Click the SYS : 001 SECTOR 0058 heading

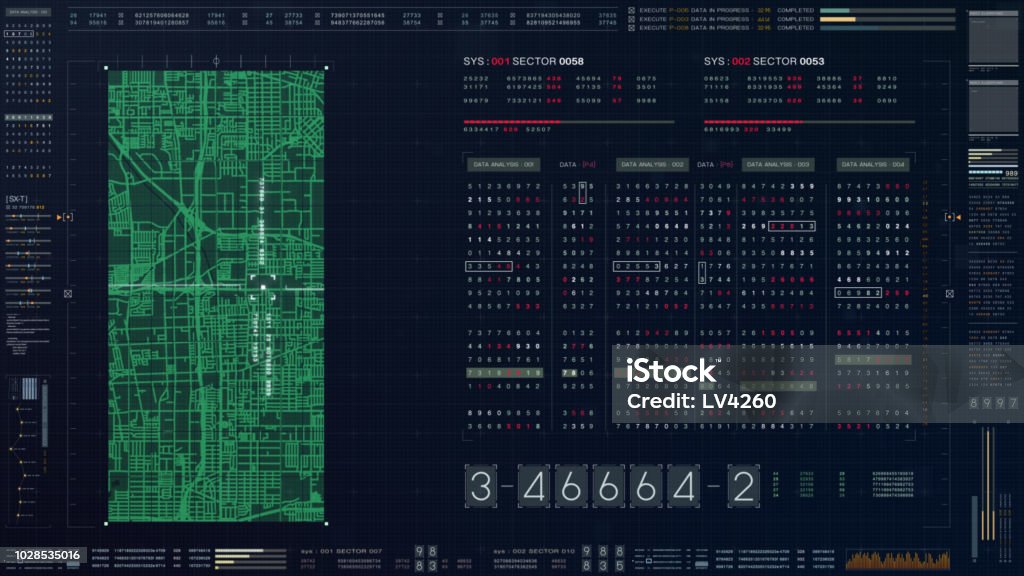[523, 61]
